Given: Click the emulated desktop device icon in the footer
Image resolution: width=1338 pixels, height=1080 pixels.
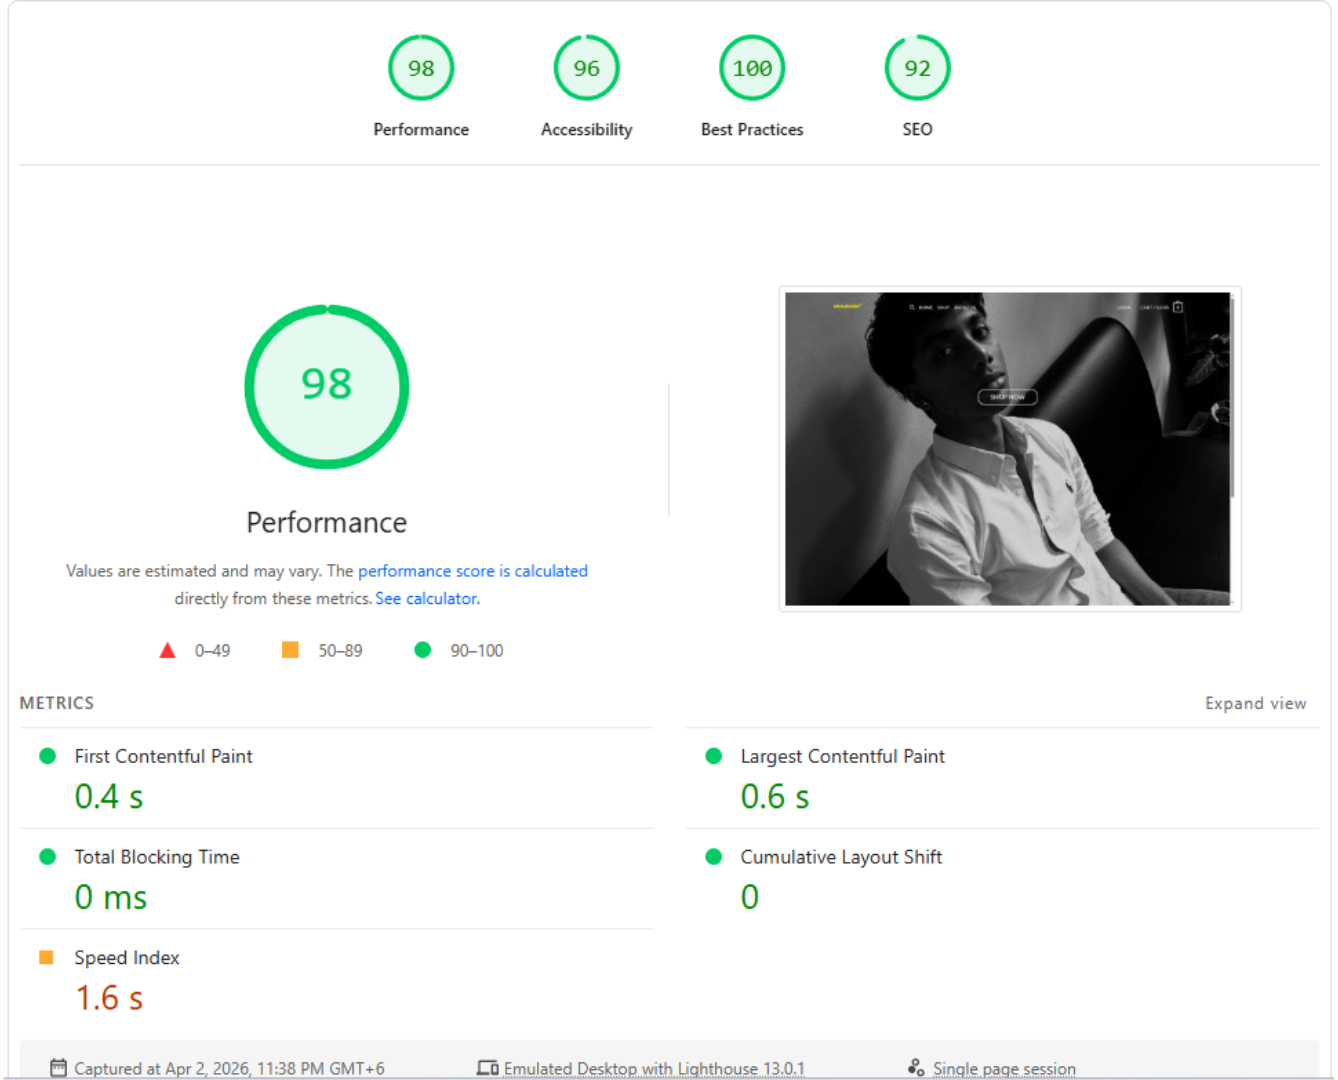Looking at the screenshot, I should 487,1067.
